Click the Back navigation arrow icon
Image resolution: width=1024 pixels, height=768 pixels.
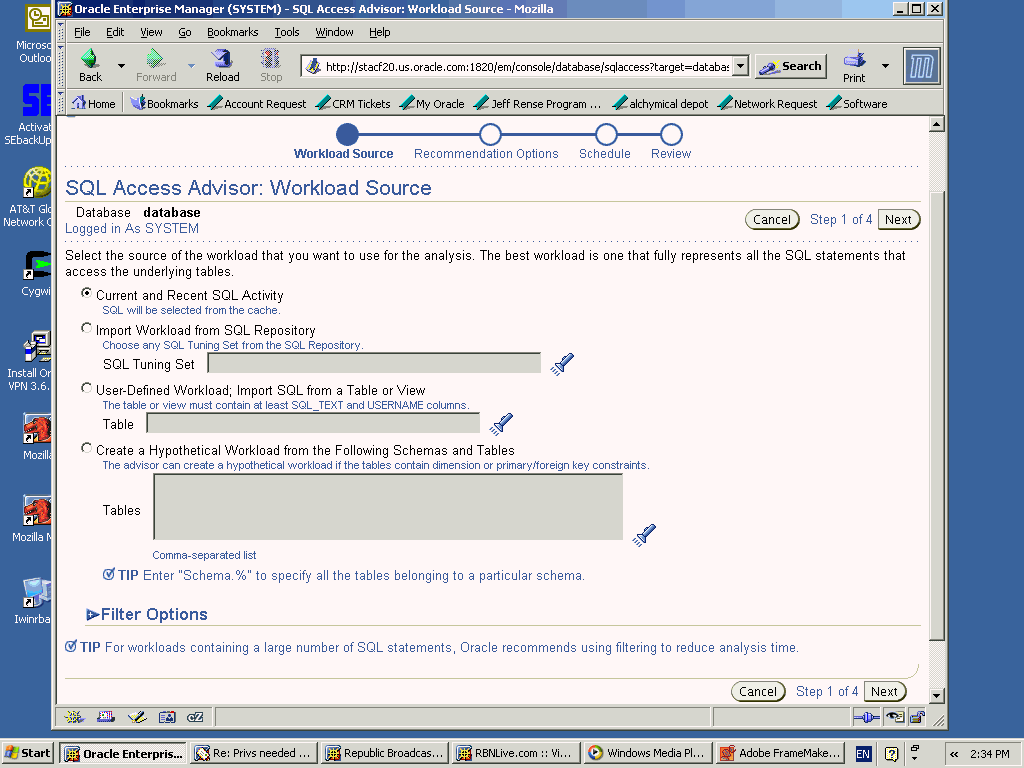point(90,59)
